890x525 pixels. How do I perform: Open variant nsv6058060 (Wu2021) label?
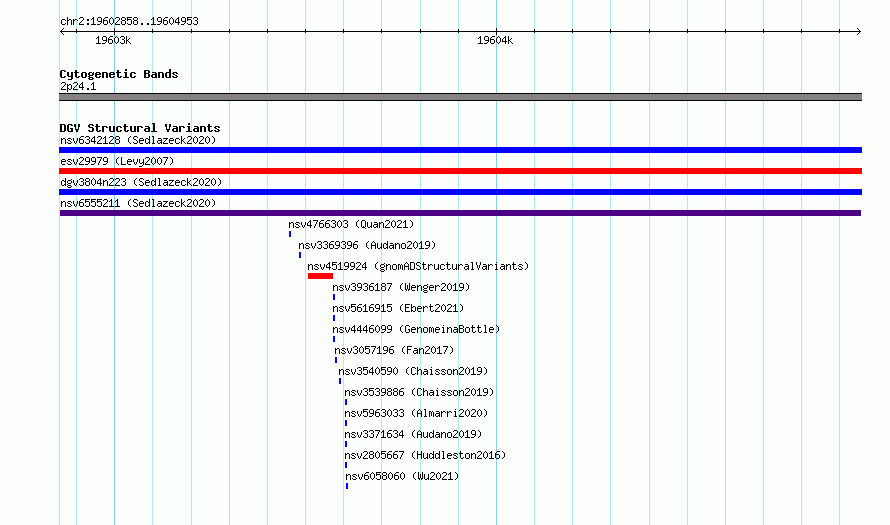[402, 476]
